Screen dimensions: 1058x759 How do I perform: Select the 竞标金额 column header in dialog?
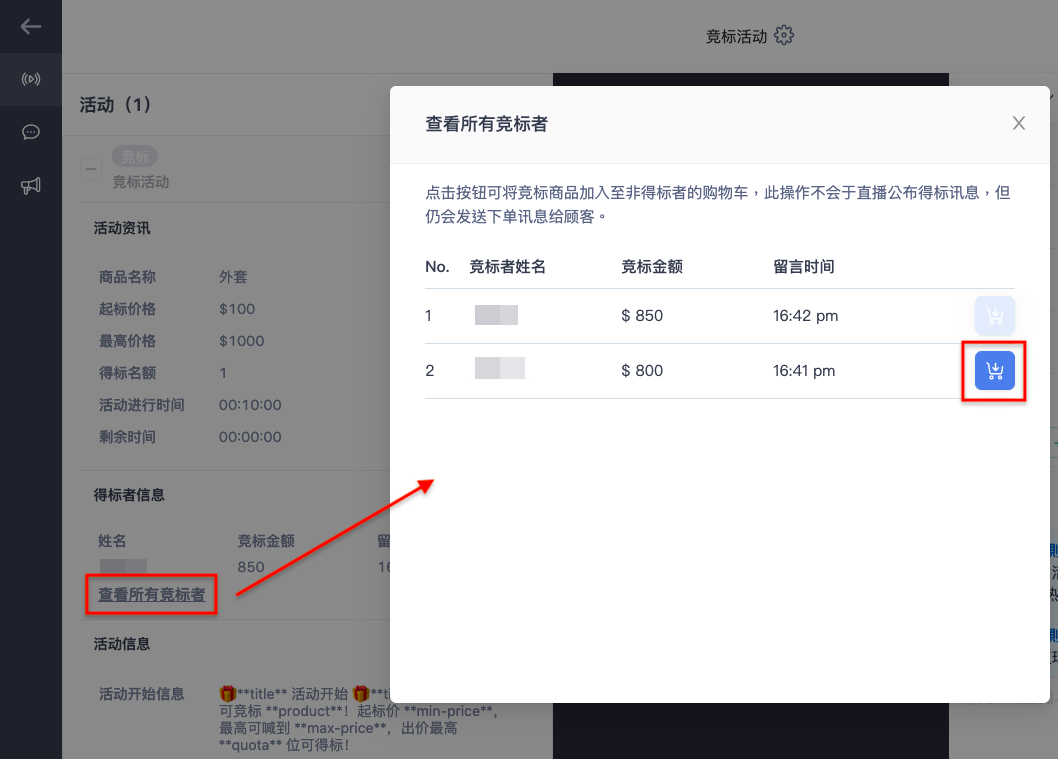(651, 266)
